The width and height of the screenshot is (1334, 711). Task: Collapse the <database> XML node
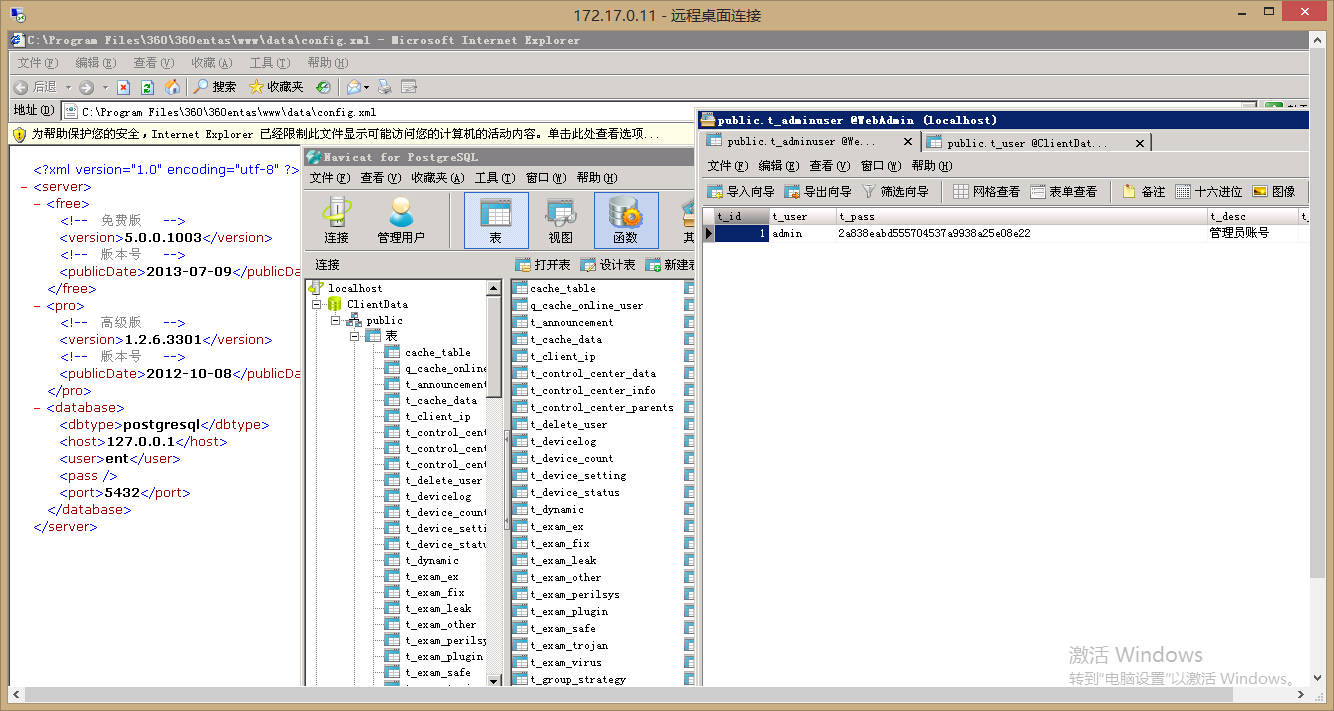pos(37,408)
